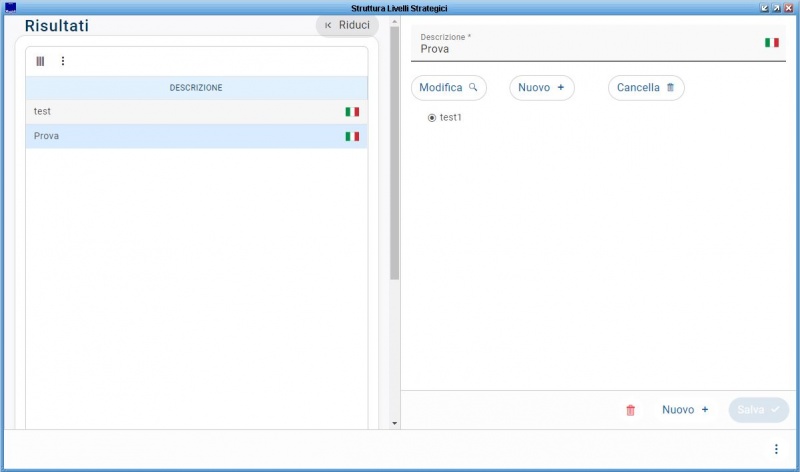Select the test row in results

(196, 112)
